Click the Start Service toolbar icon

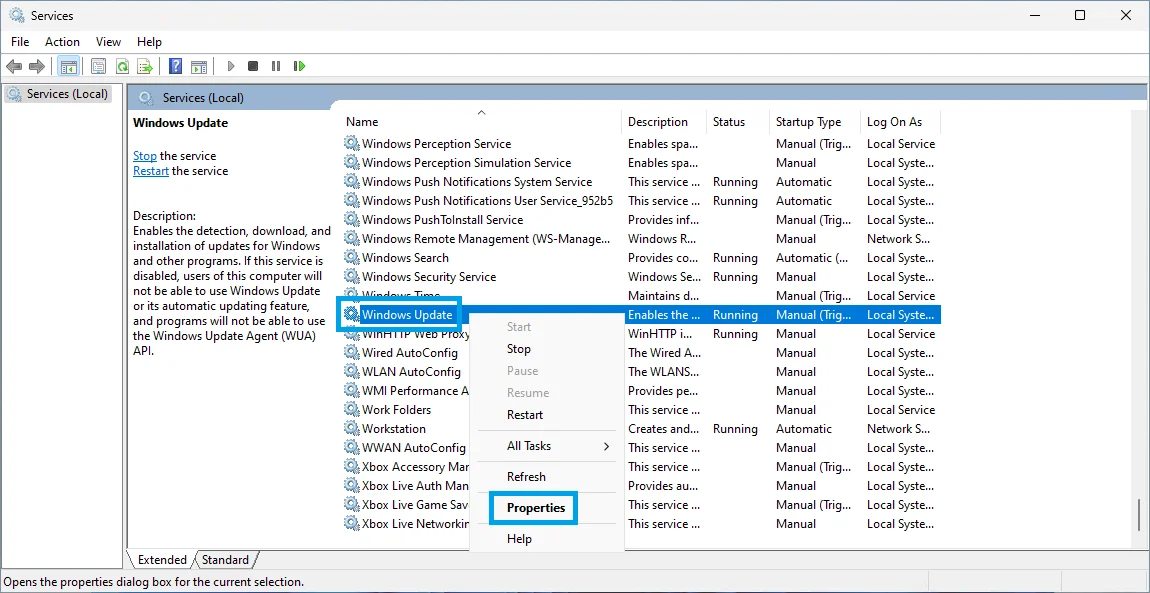(x=231, y=66)
